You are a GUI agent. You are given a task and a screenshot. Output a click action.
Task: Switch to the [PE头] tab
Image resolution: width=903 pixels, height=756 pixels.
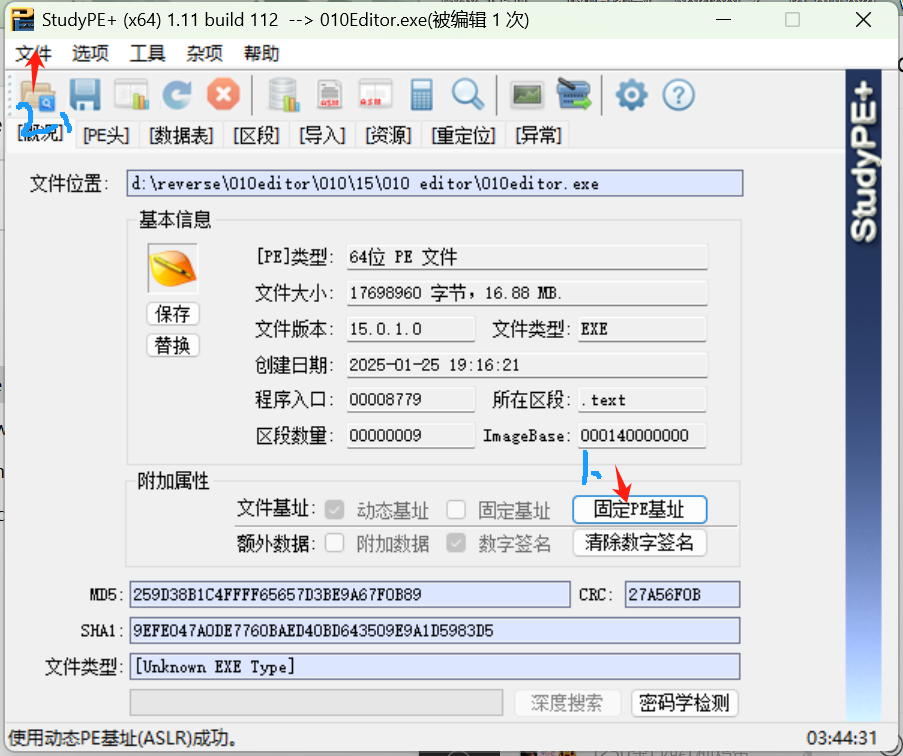pos(106,135)
